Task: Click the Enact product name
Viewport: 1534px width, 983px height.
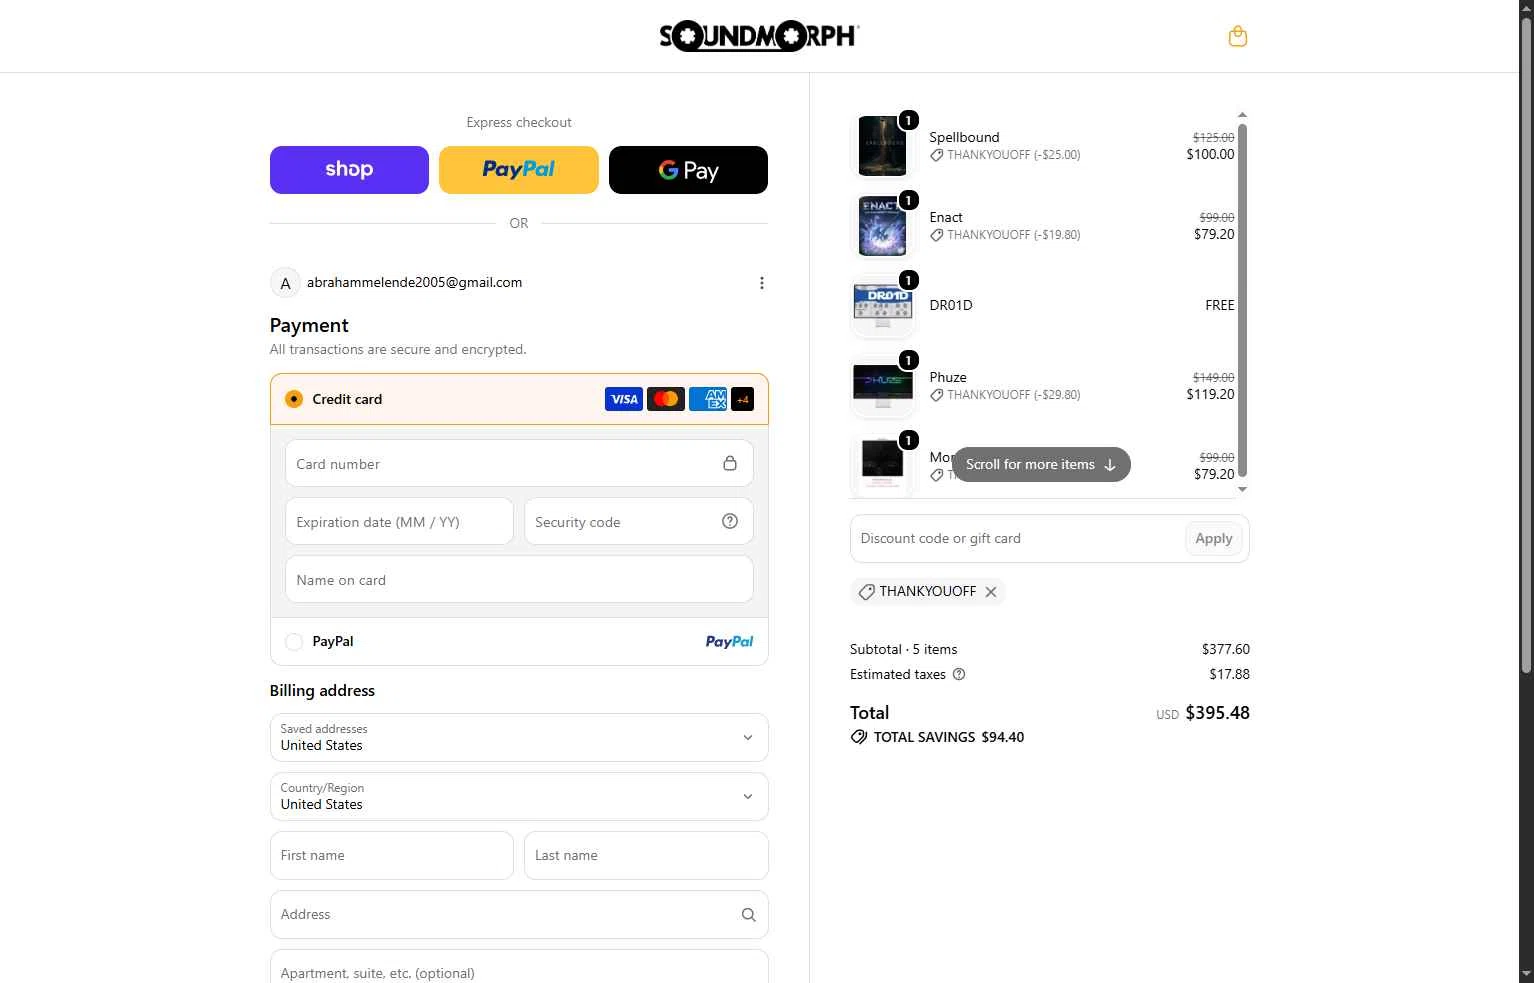Action: coord(946,217)
